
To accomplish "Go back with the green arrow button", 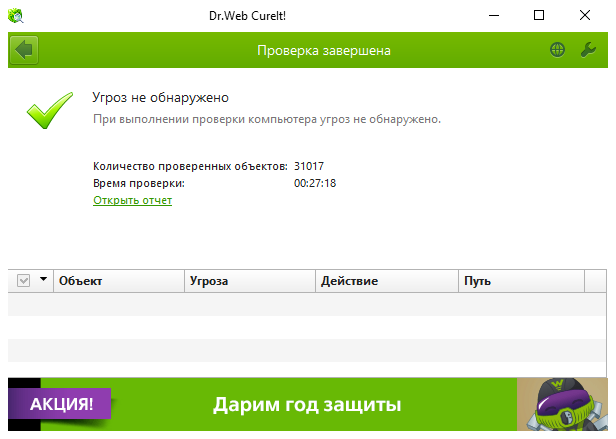I will [x=24, y=50].
